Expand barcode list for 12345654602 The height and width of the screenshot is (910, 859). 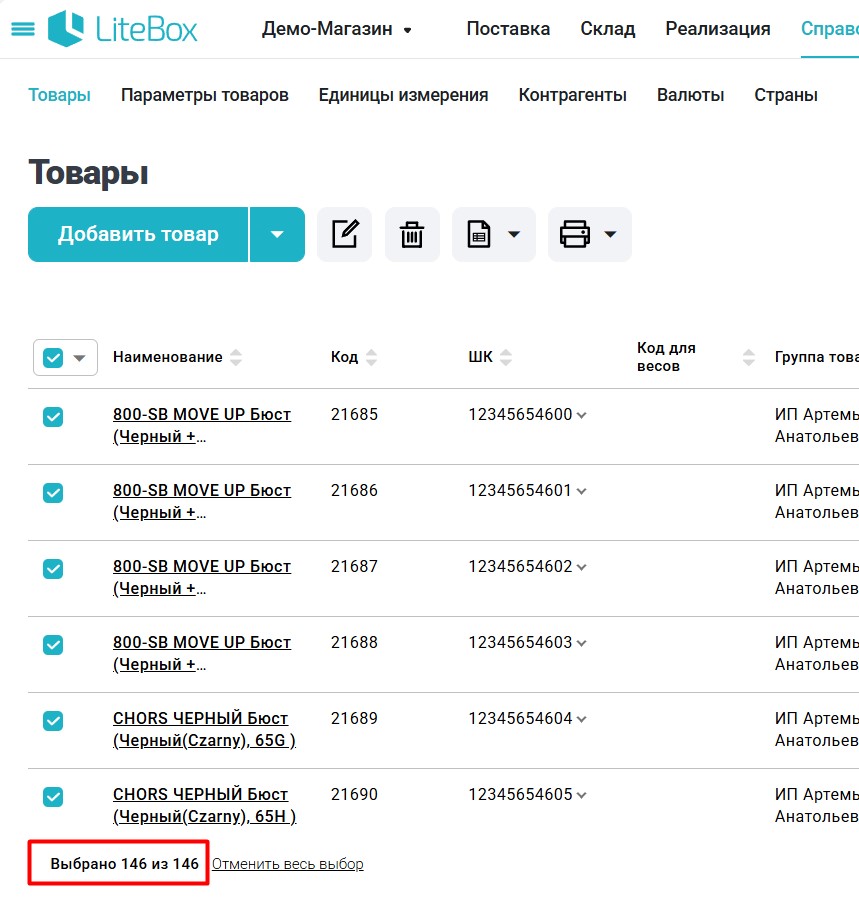click(x=581, y=567)
